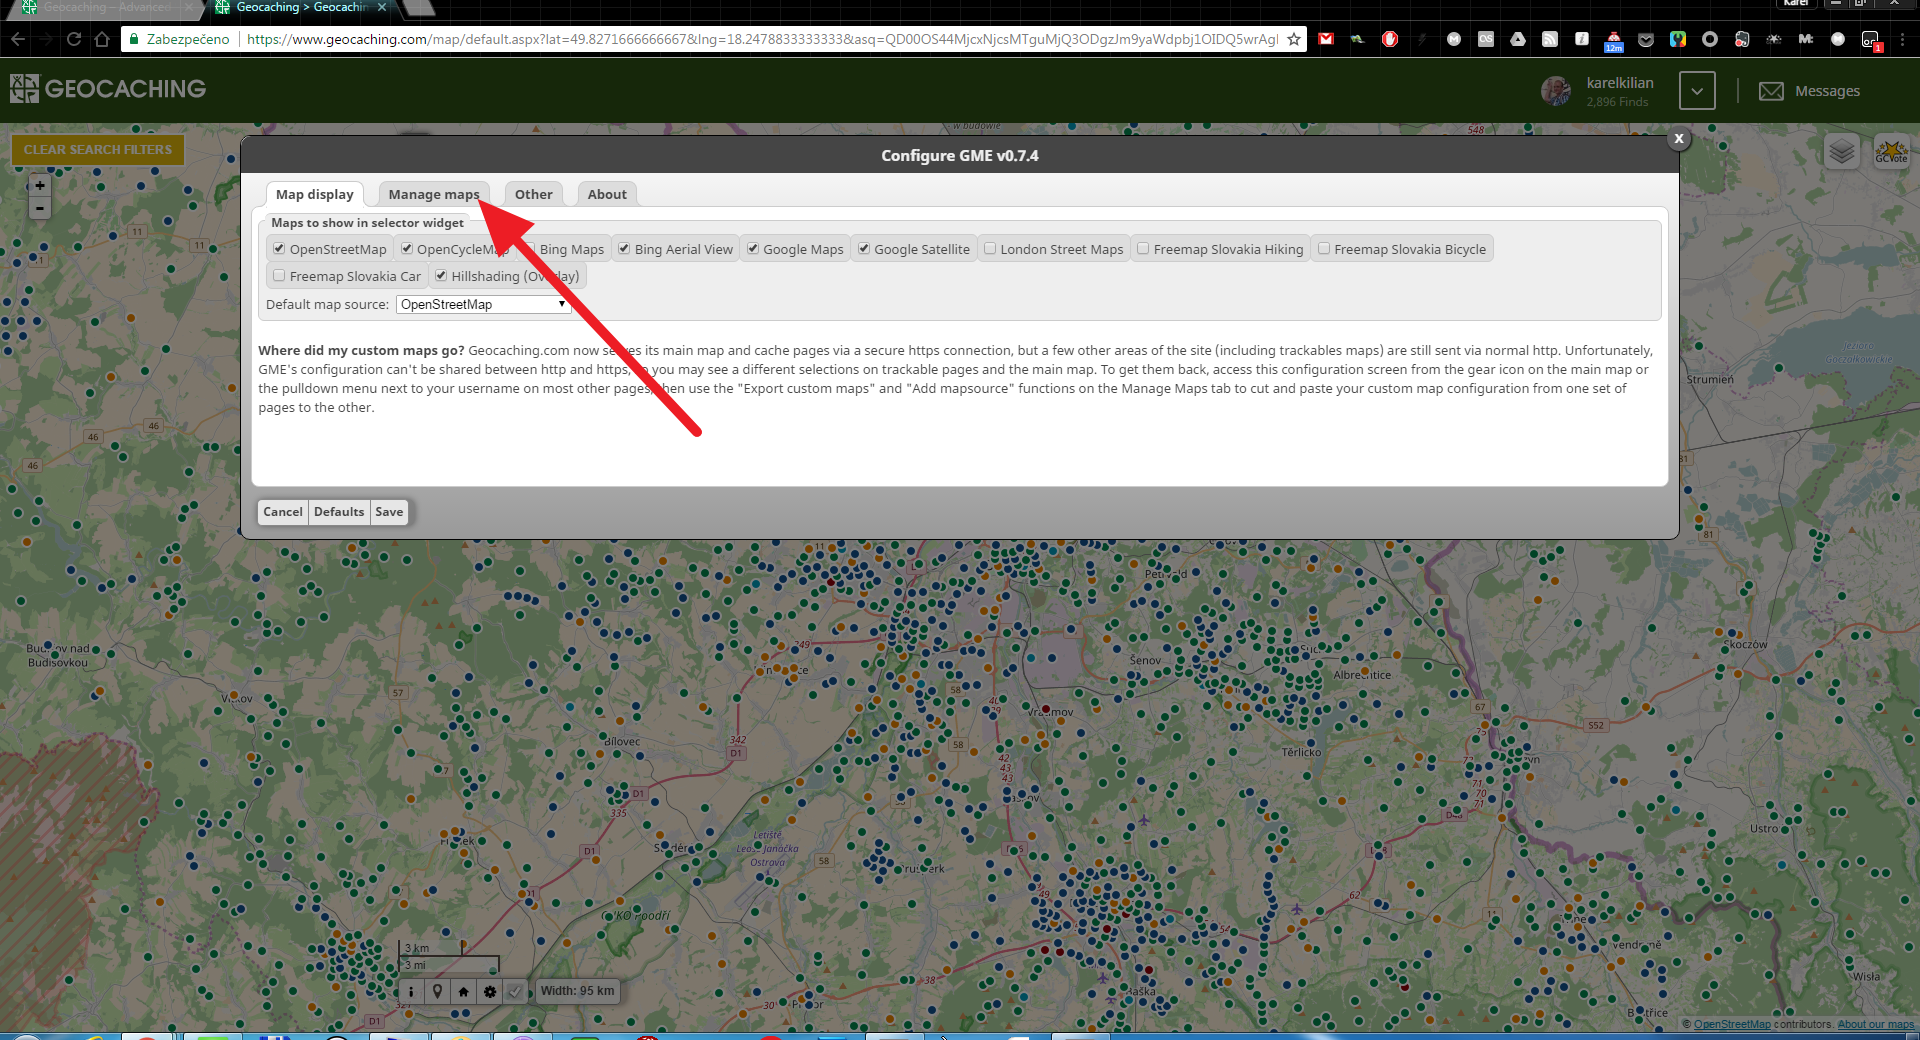Enable Freemap Slovakia Bicycle checkbox

(x=1324, y=249)
